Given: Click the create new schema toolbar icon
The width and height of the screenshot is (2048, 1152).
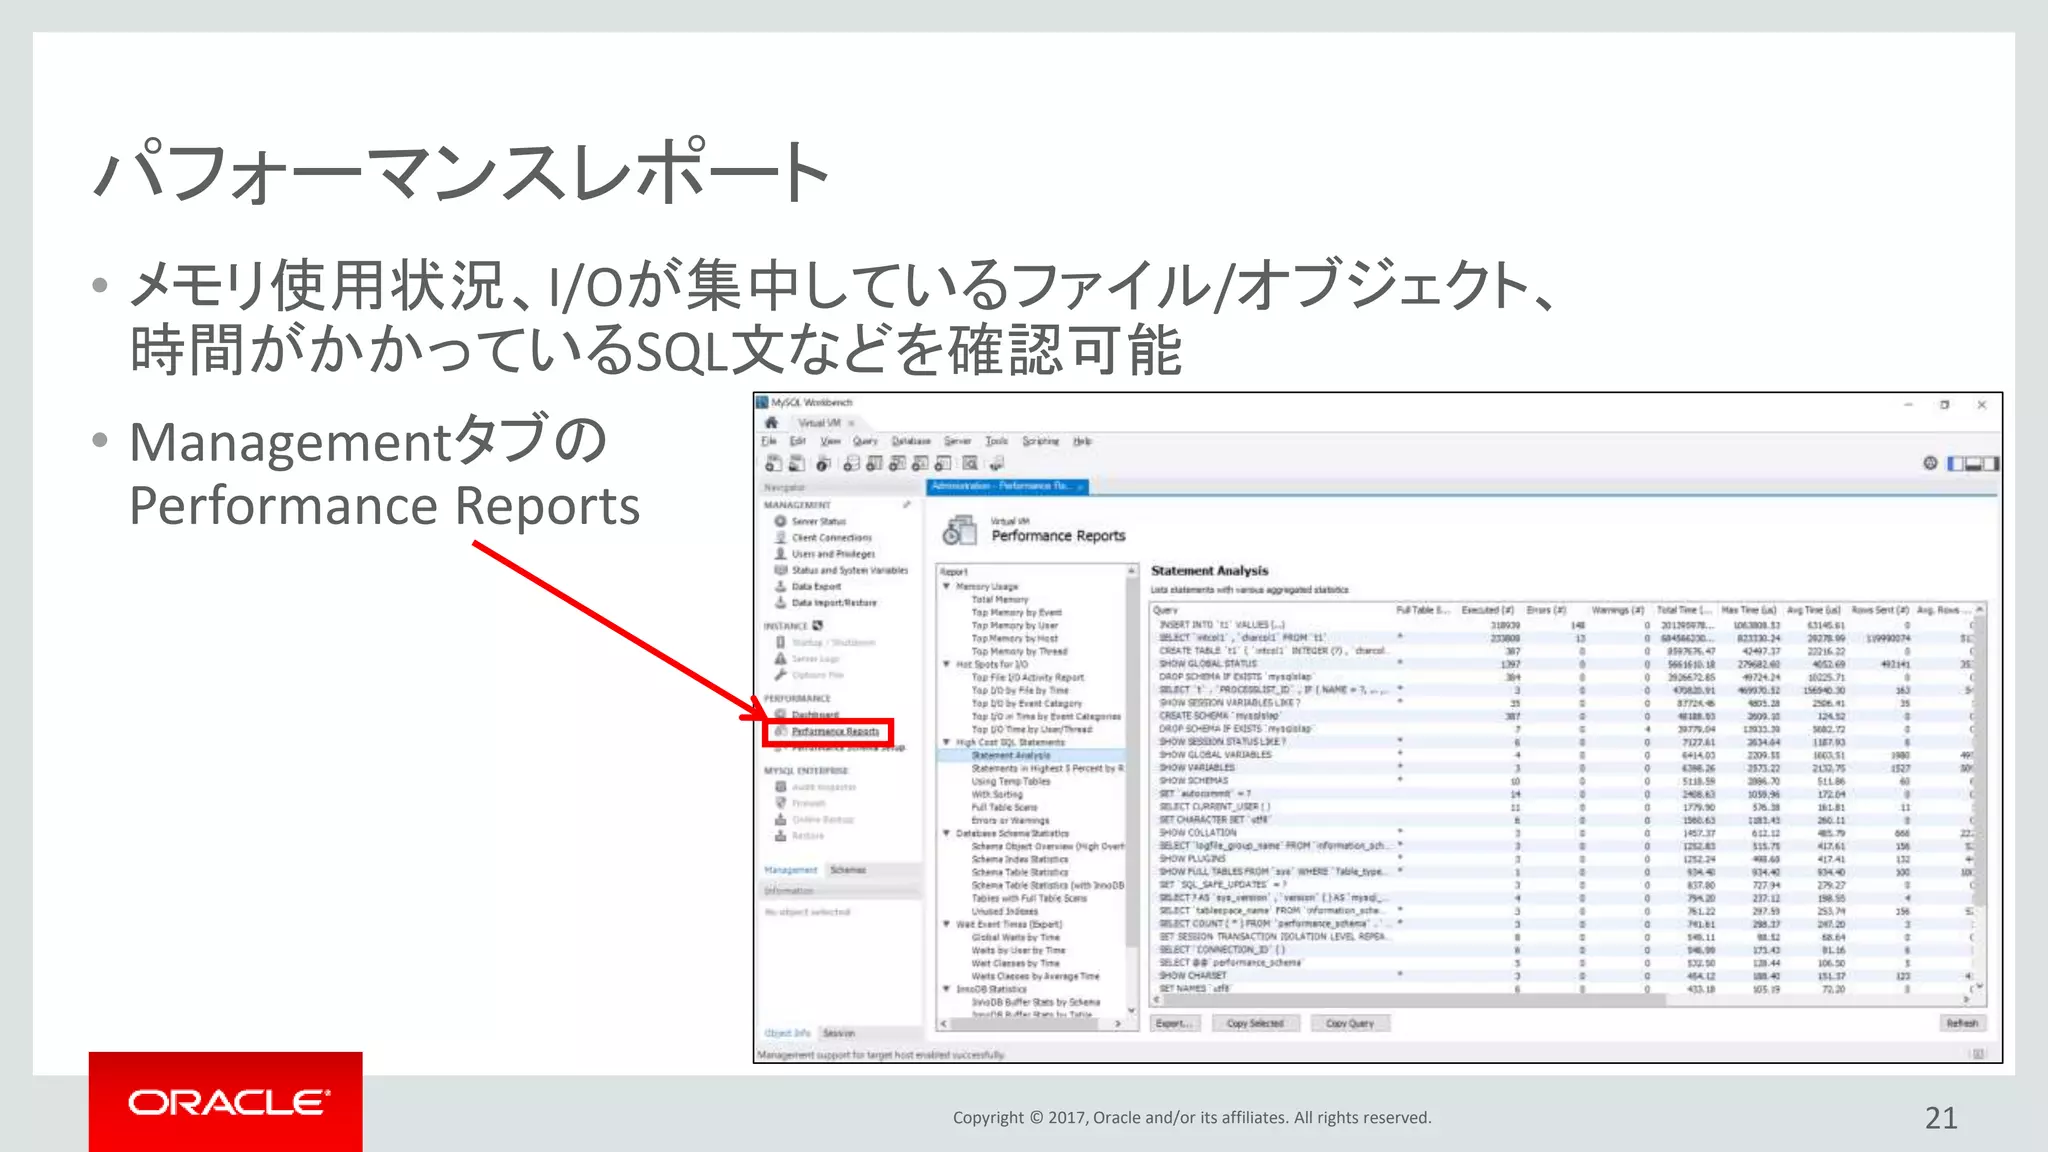Looking at the screenshot, I should click(x=851, y=463).
